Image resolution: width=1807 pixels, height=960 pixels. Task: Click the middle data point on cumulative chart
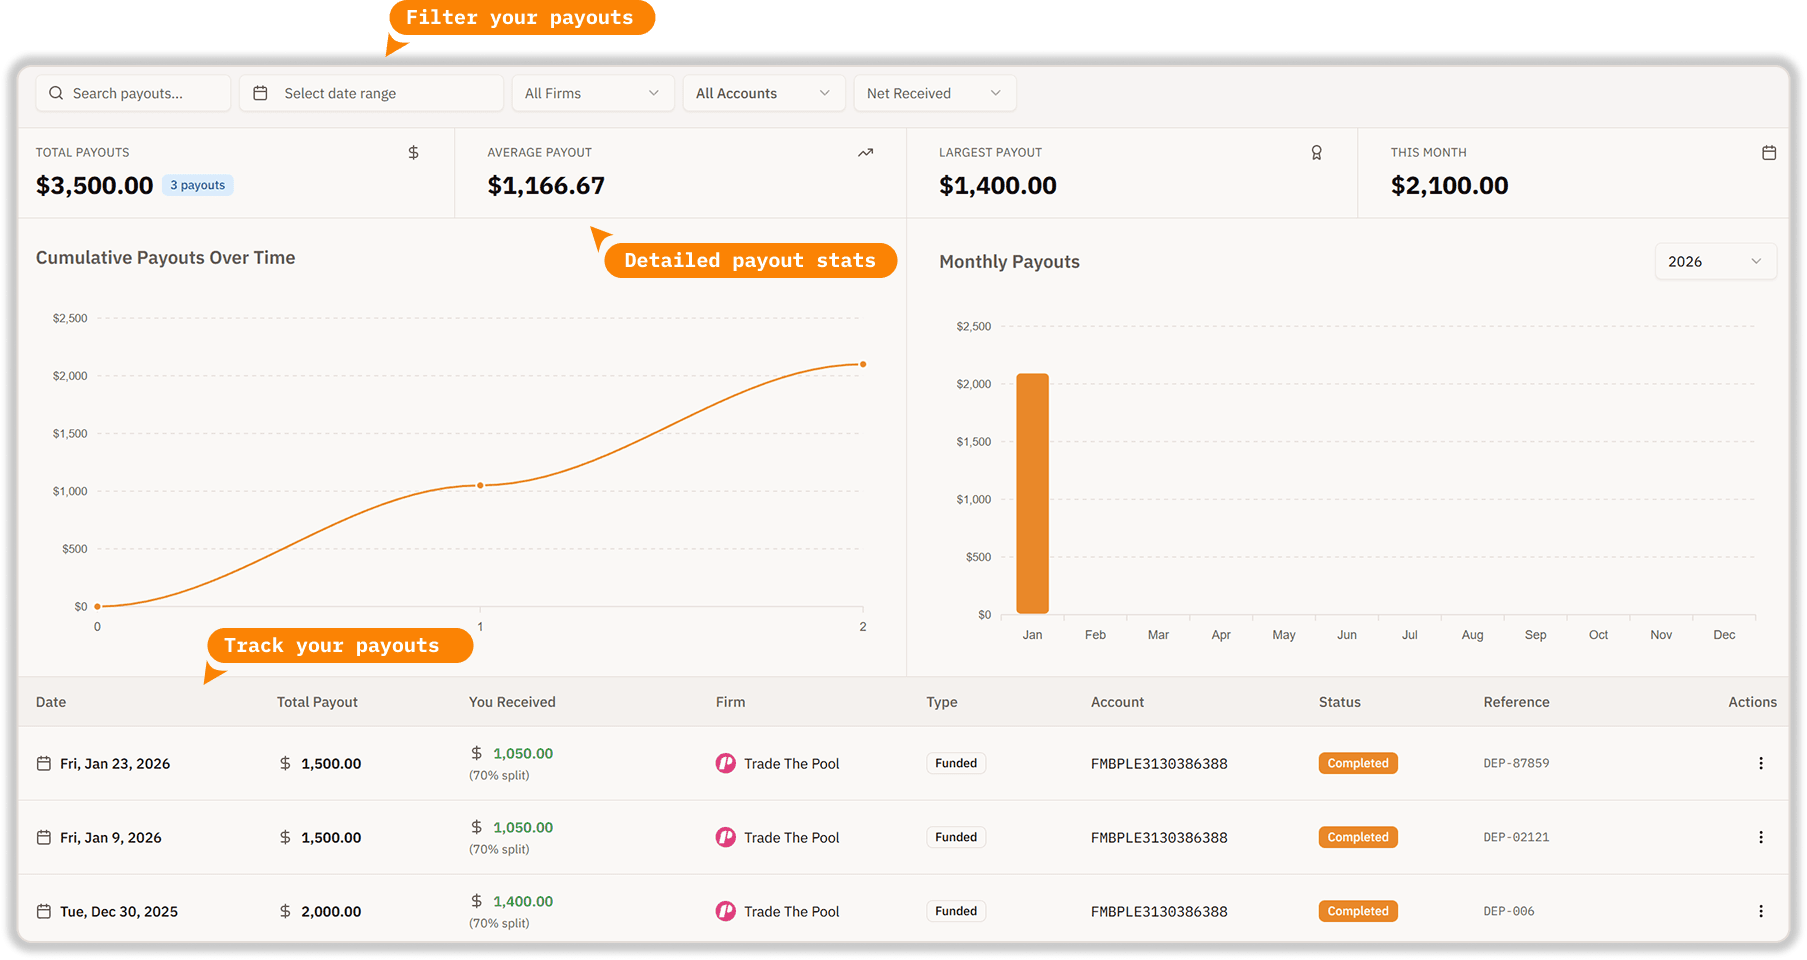(480, 485)
